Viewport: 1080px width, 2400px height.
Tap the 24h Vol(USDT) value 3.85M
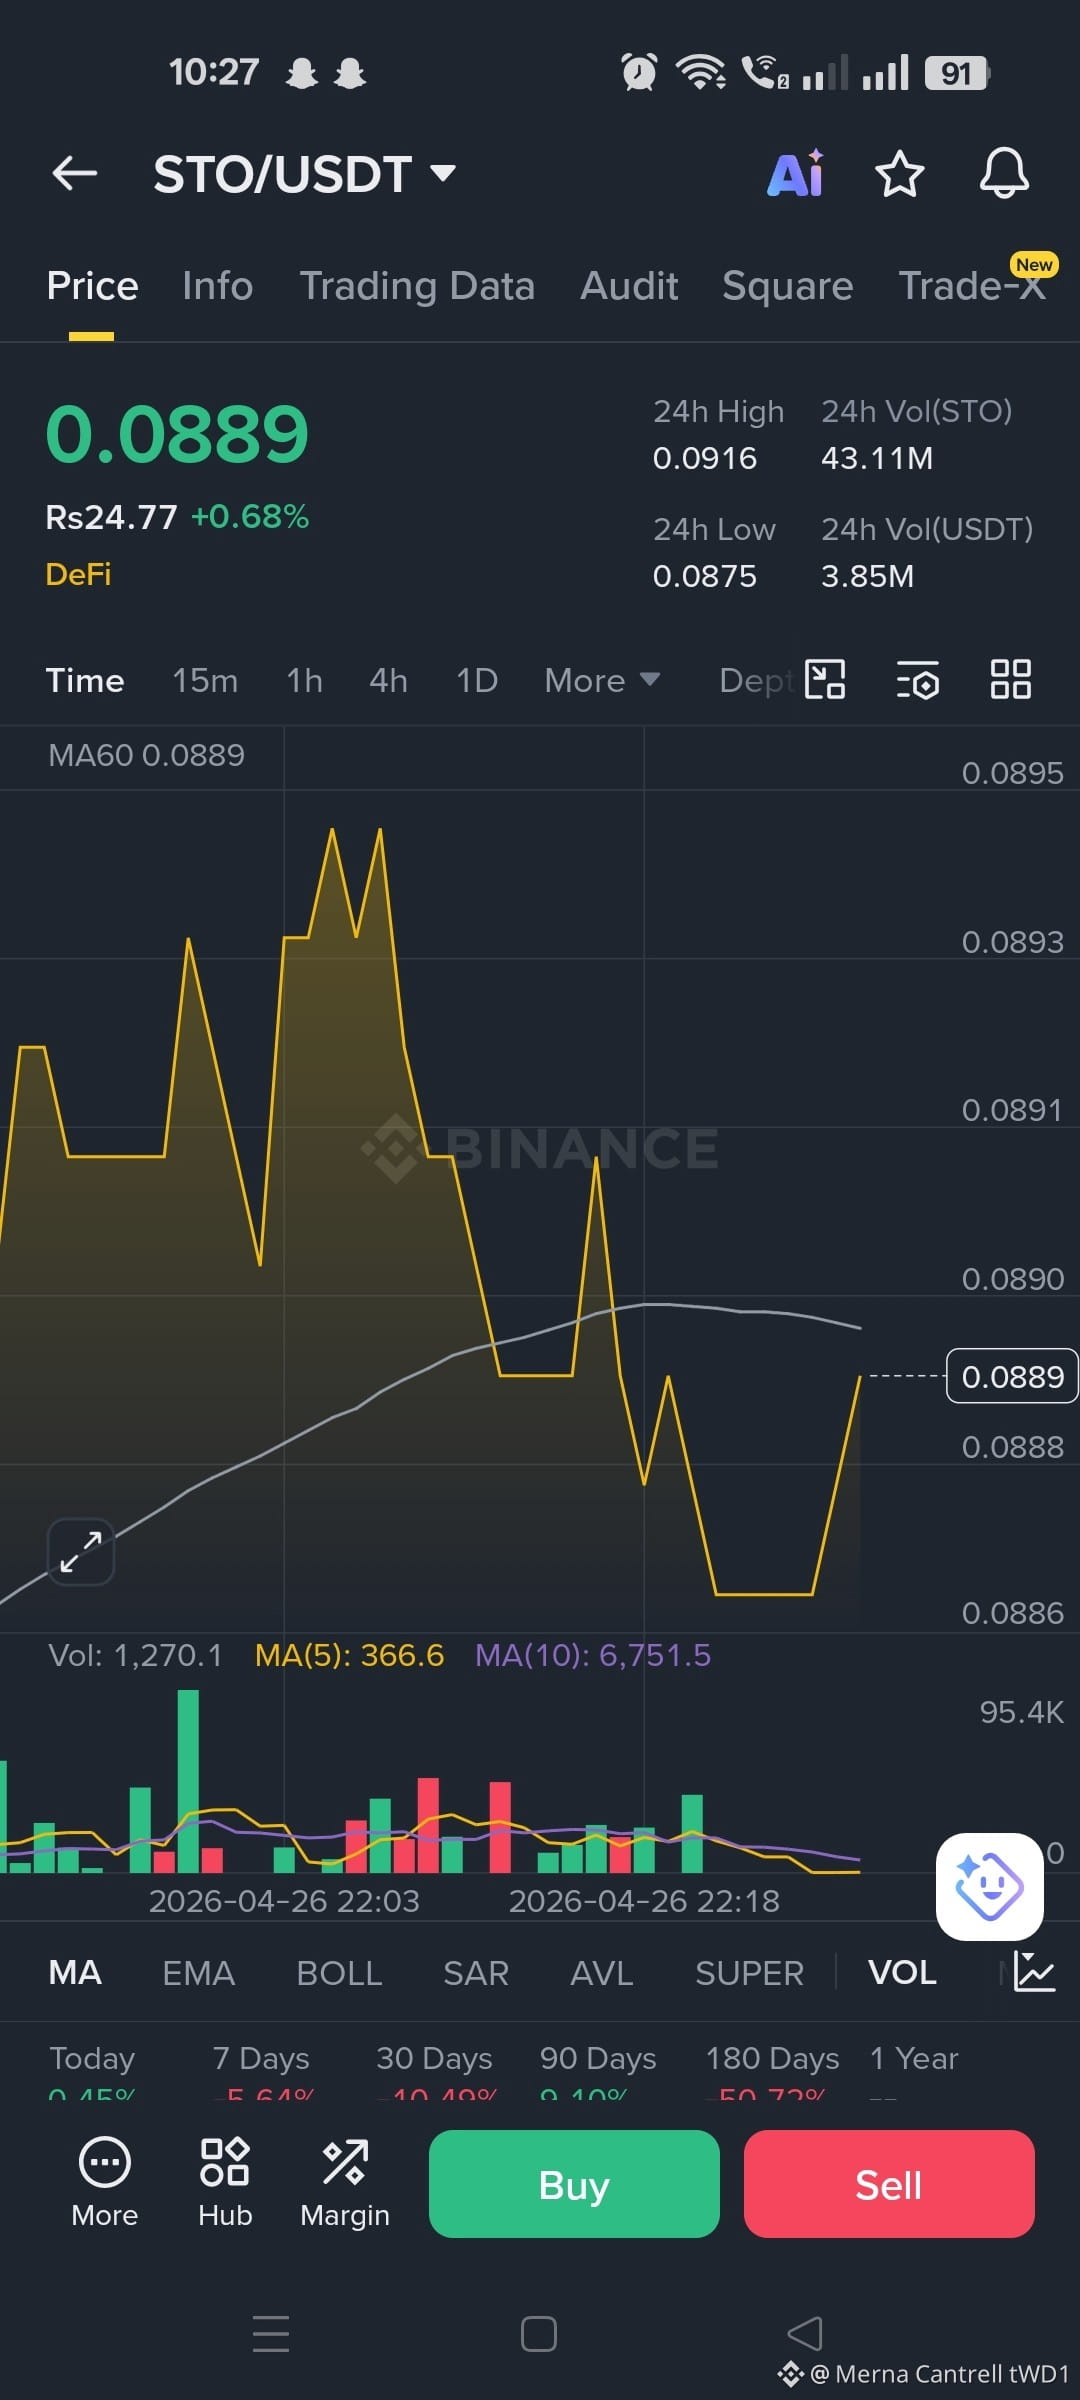point(867,576)
